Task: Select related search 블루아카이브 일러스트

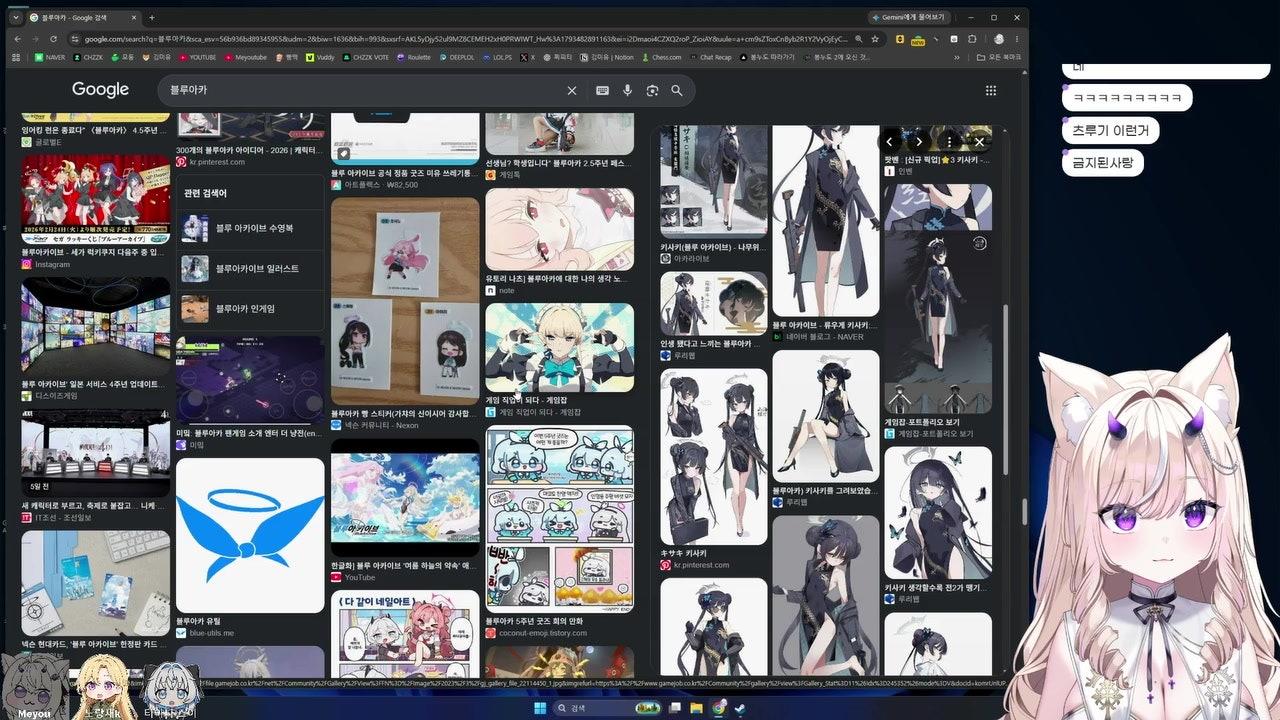Action: [250, 268]
